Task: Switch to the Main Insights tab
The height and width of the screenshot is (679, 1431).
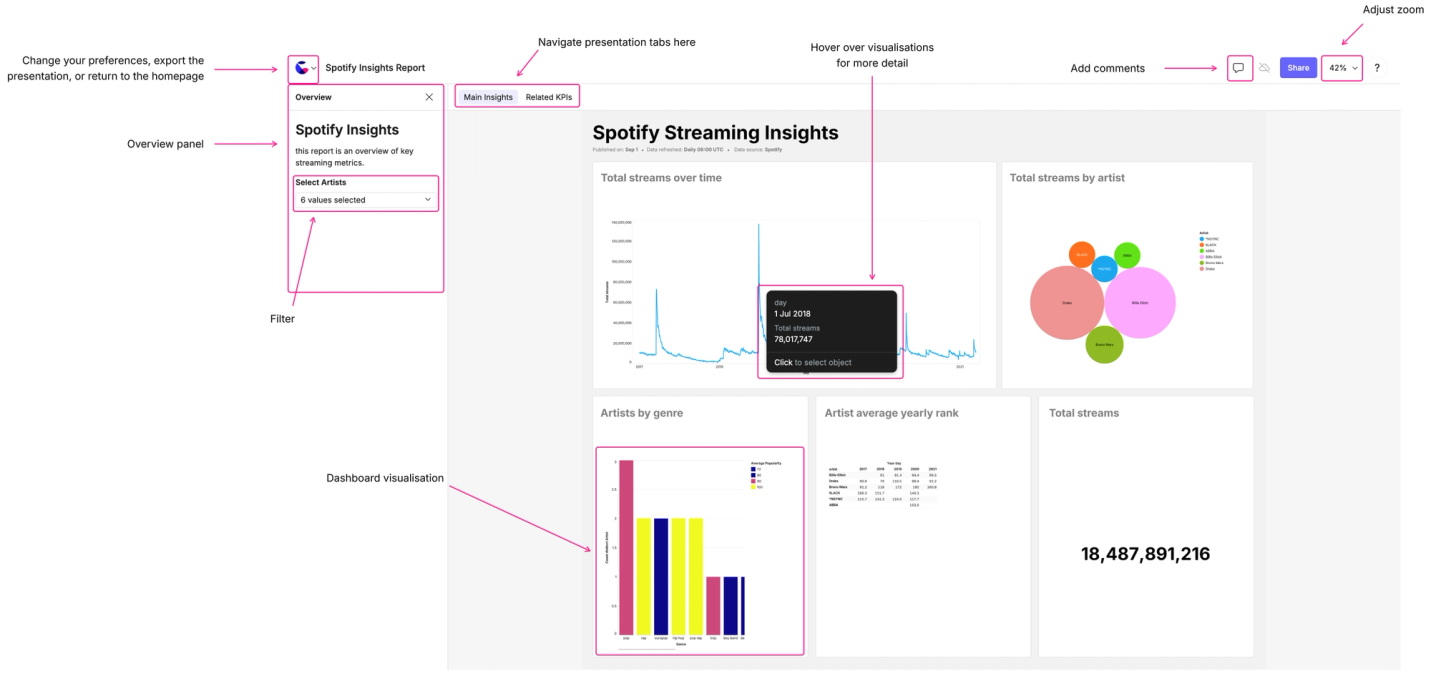Action: point(488,97)
